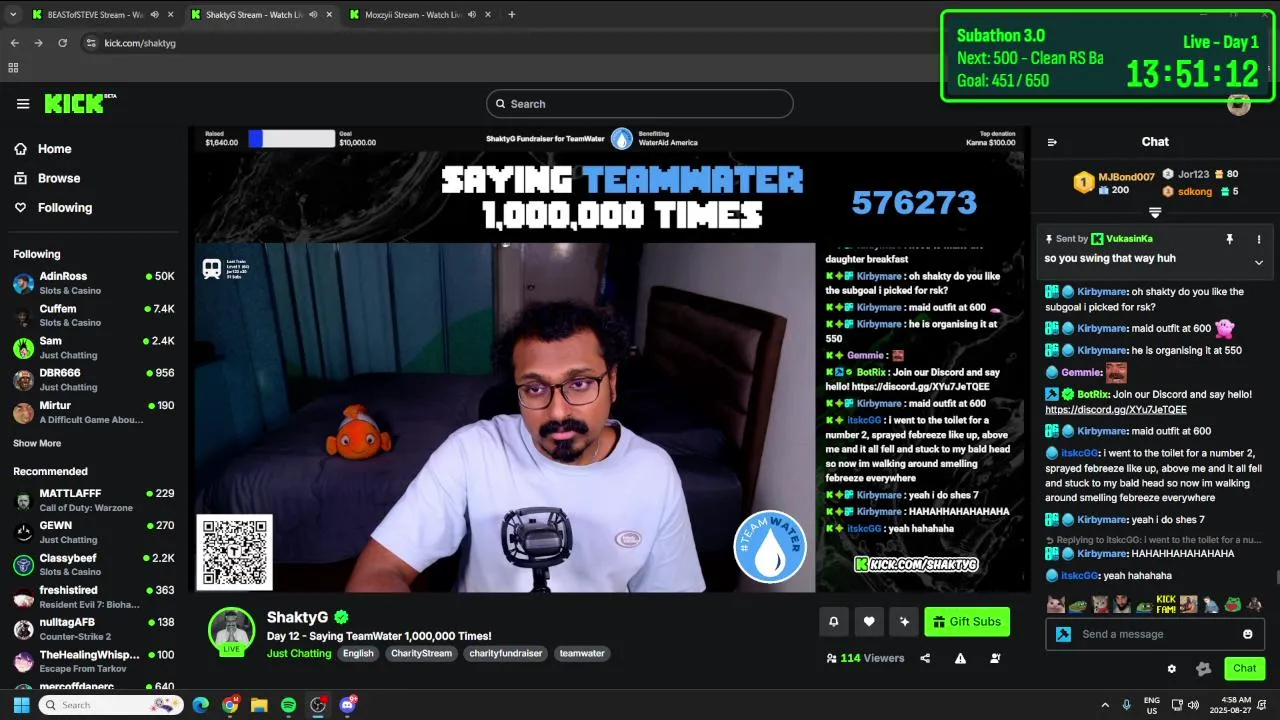
Task: Reload the page
Action: click(62, 43)
